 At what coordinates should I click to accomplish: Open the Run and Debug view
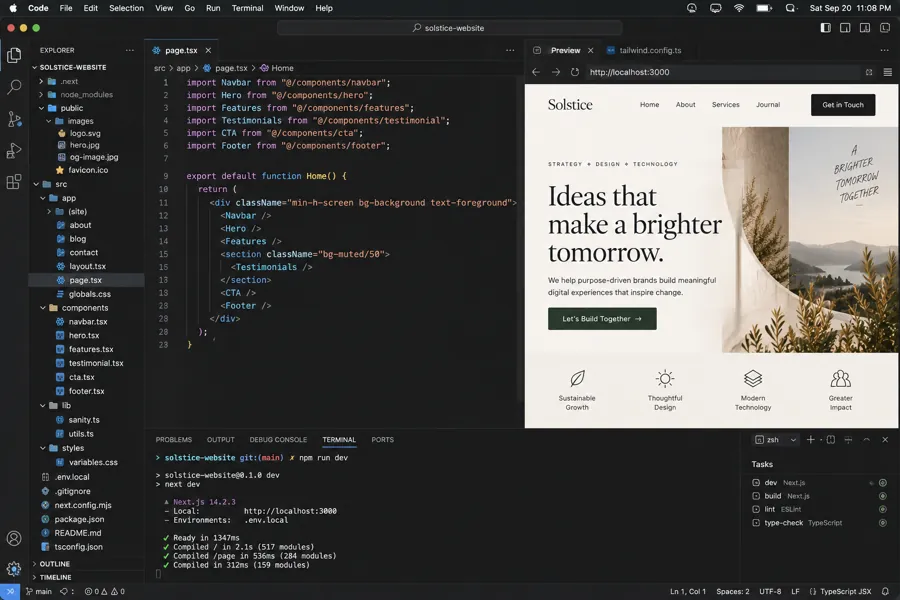point(14,150)
